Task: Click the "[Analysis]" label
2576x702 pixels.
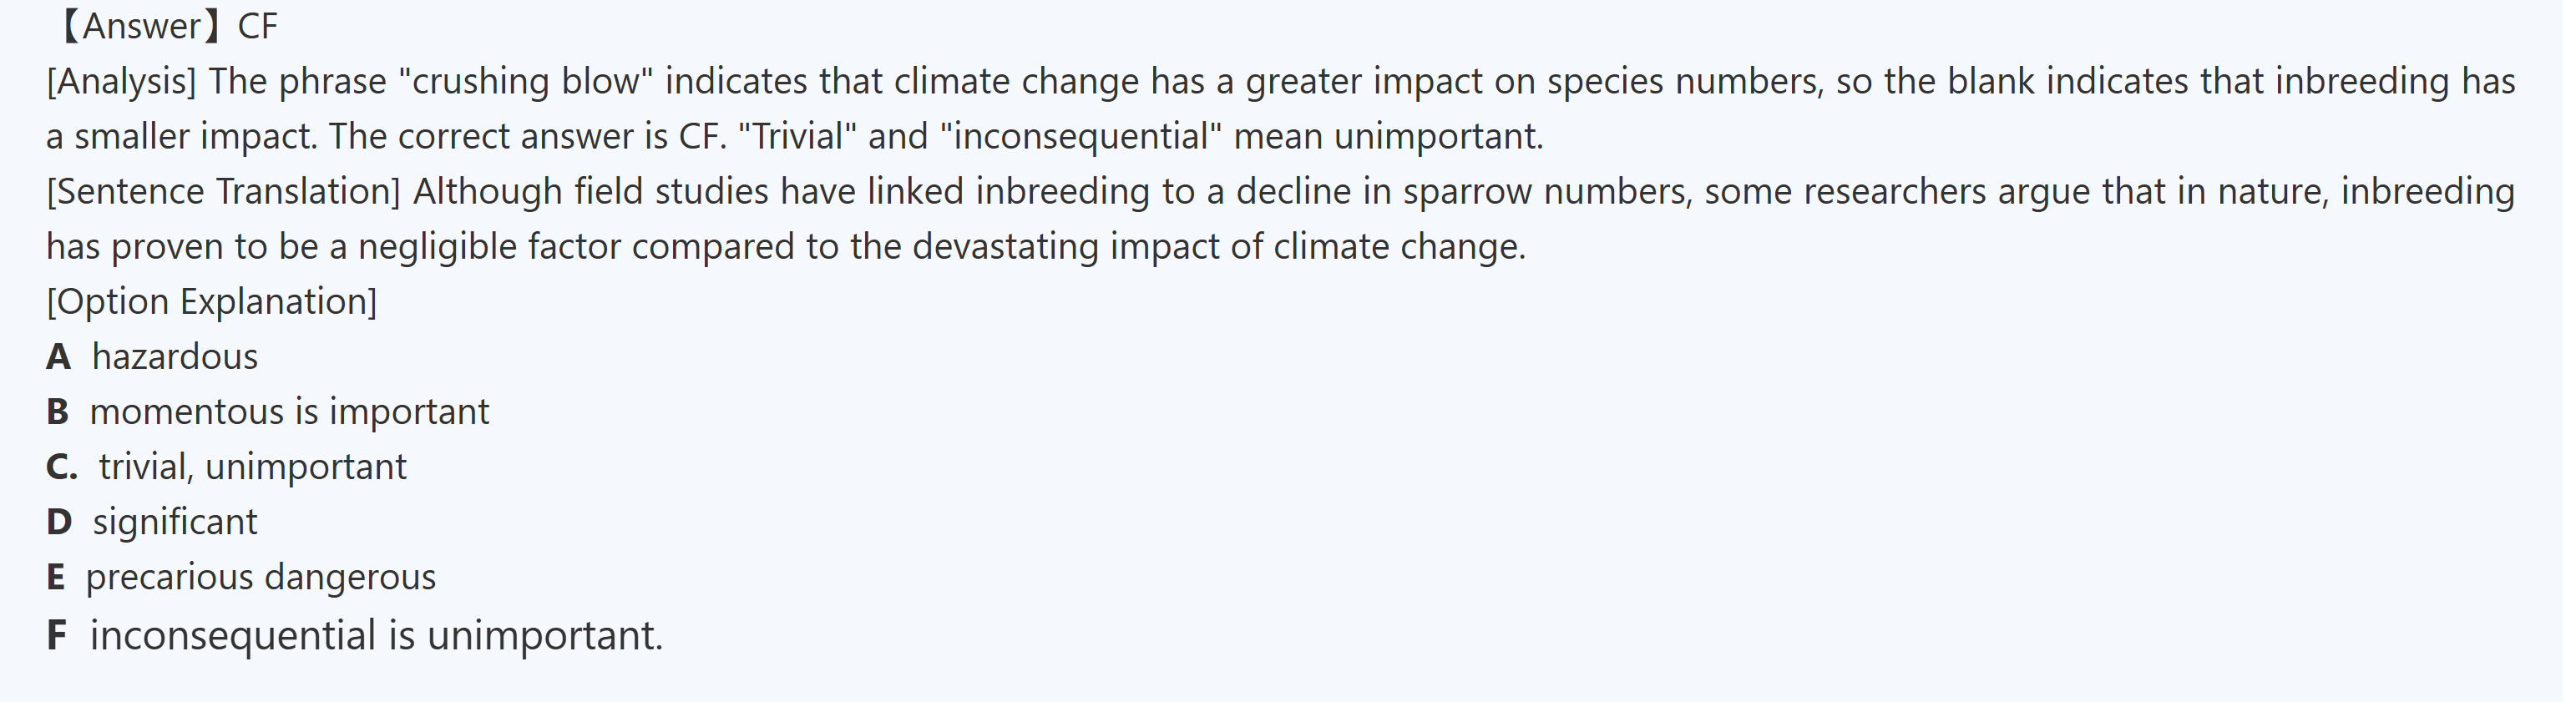Action: [x=121, y=81]
